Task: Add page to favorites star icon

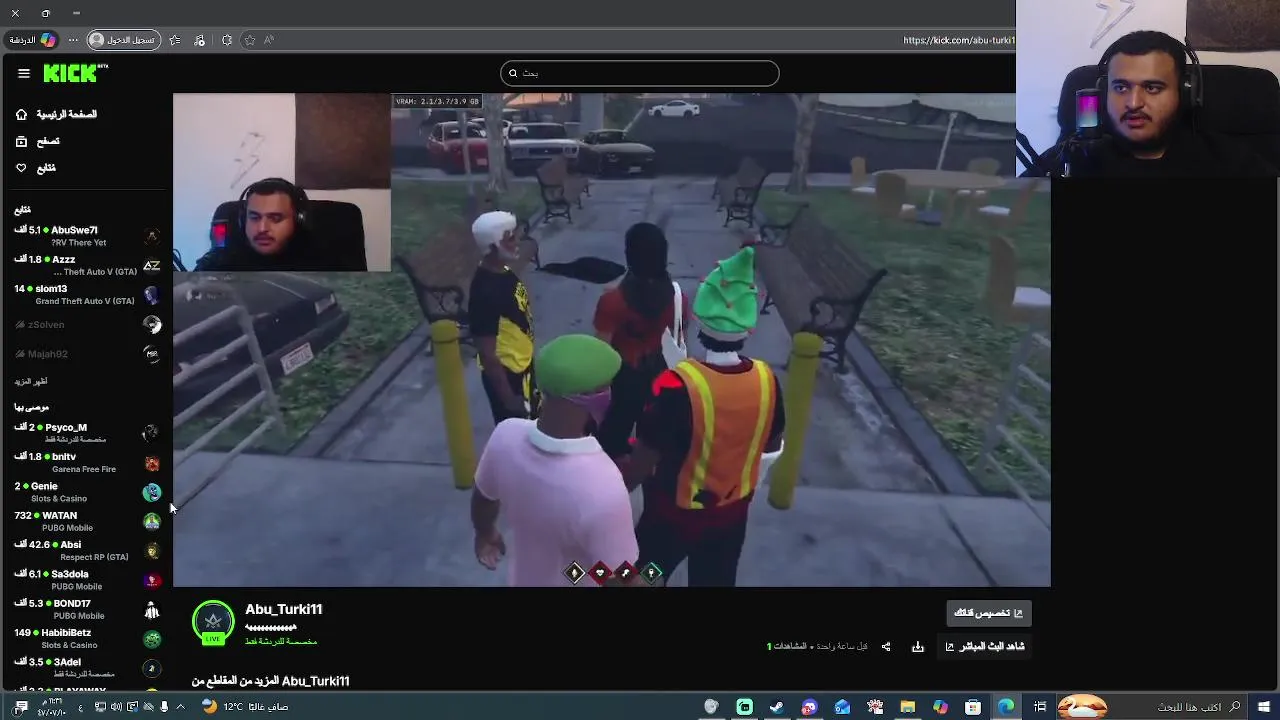Action: pyautogui.click(x=250, y=40)
